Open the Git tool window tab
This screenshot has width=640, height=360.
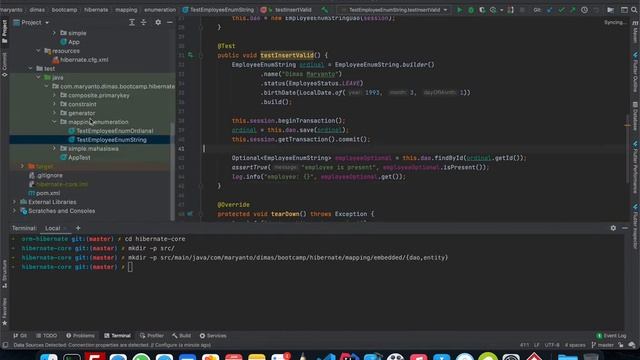20,336
